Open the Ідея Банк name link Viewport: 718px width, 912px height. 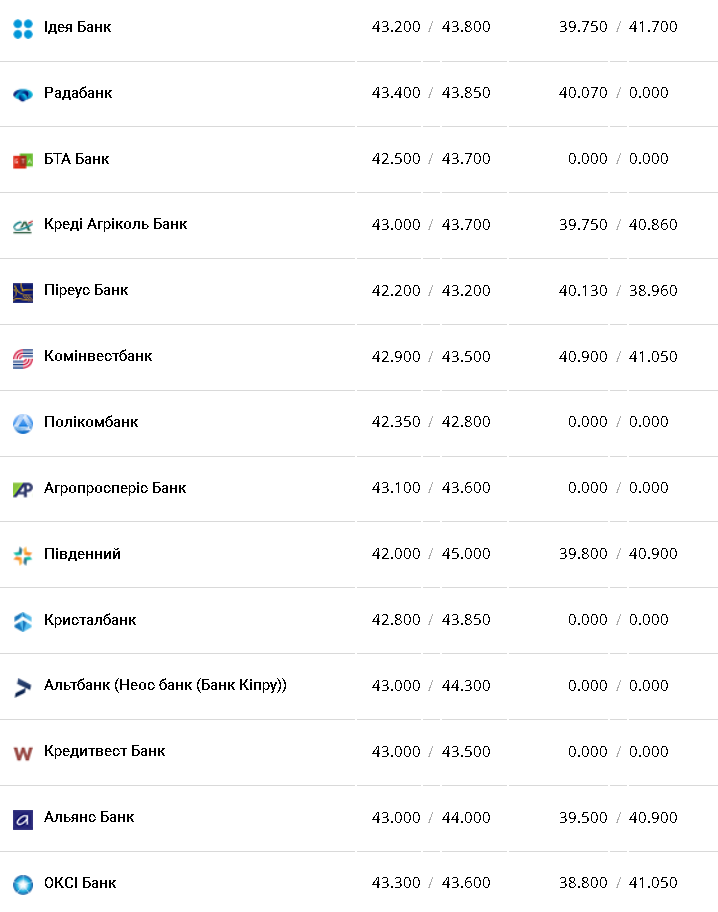[77, 27]
